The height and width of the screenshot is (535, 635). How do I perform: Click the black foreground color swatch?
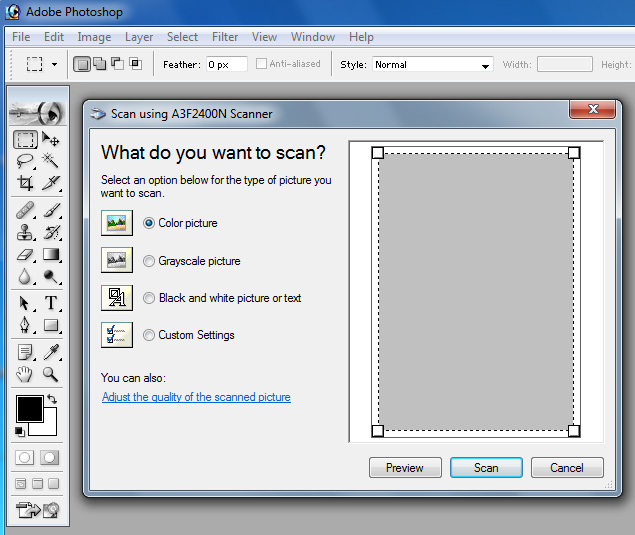(x=30, y=409)
